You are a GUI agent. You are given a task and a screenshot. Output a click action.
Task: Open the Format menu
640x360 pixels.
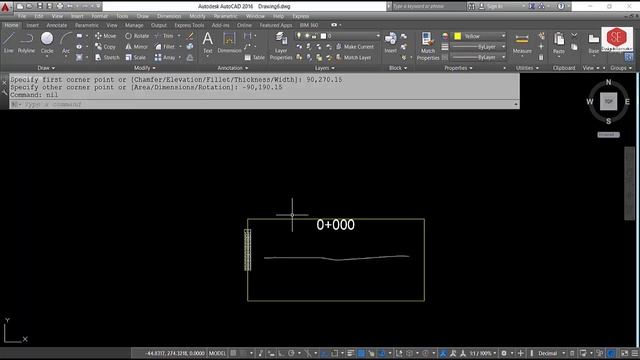[x=100, y=16]
